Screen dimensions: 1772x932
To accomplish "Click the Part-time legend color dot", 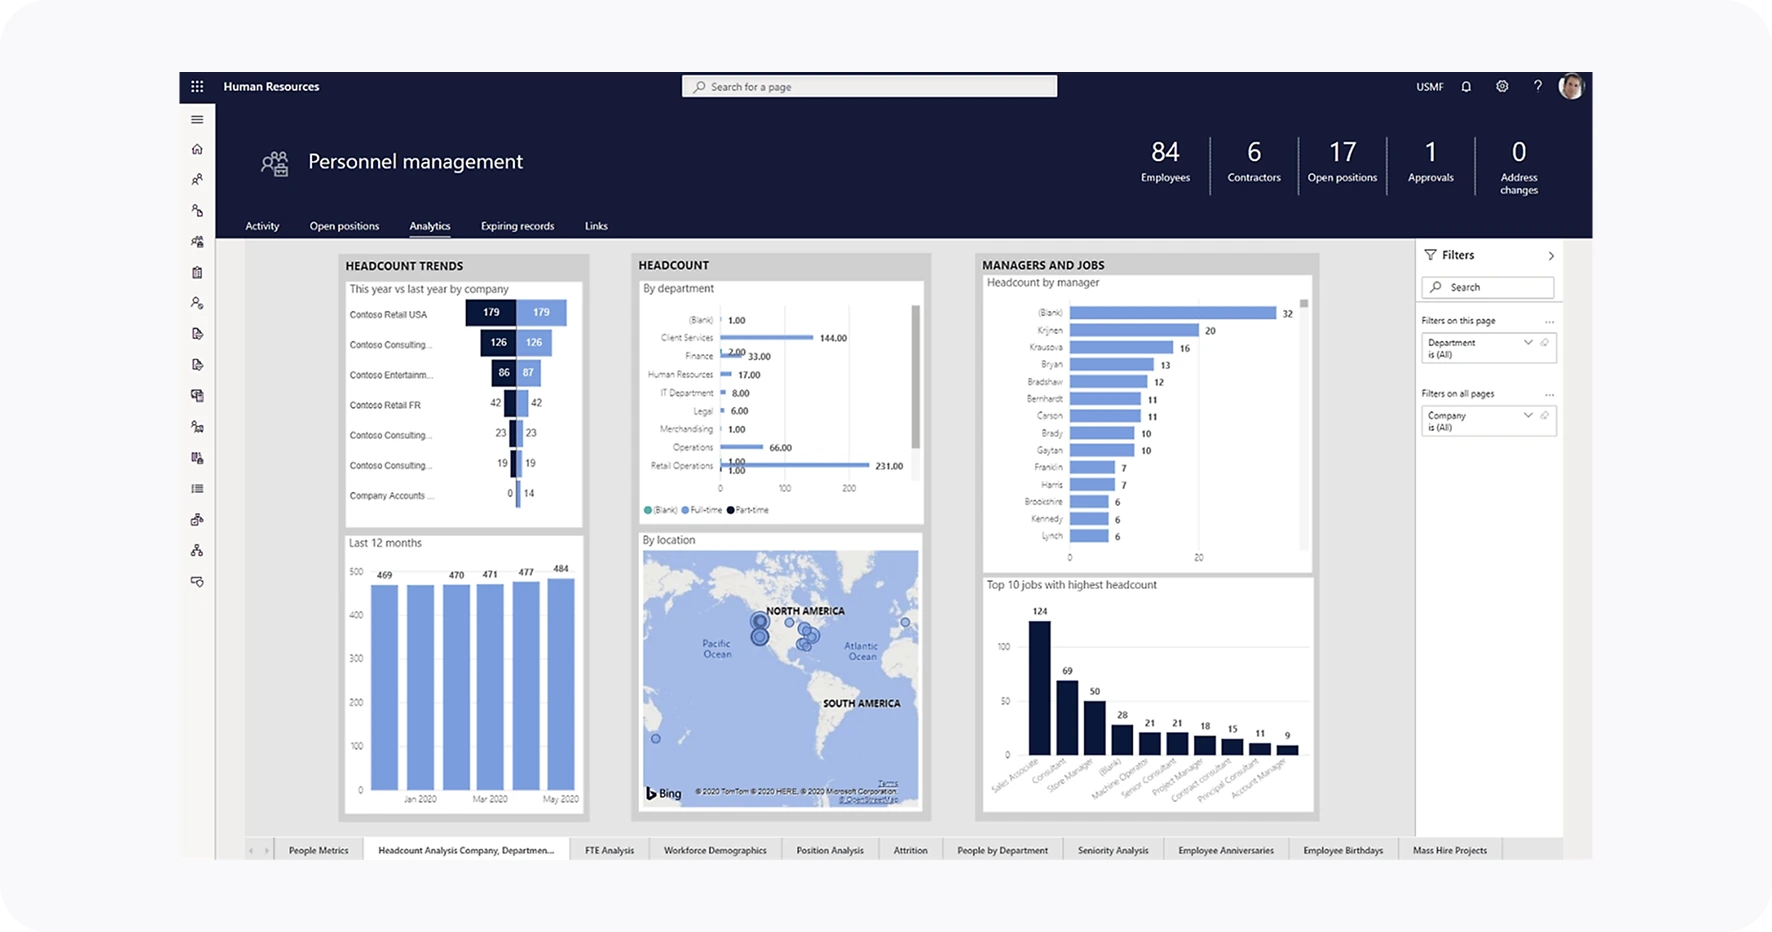I will [730, 510].
